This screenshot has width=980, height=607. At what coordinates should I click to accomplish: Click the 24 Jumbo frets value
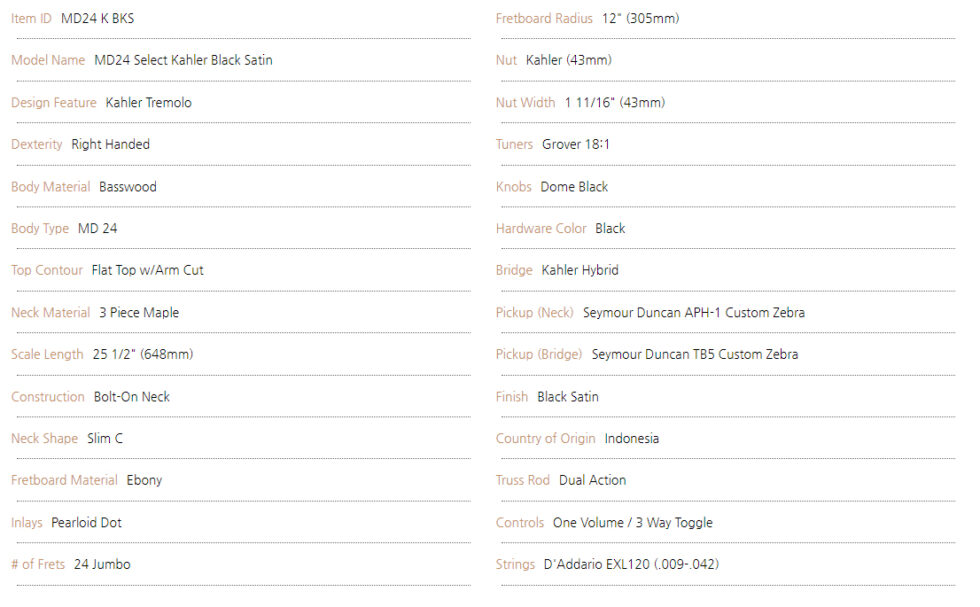[102, 565]
